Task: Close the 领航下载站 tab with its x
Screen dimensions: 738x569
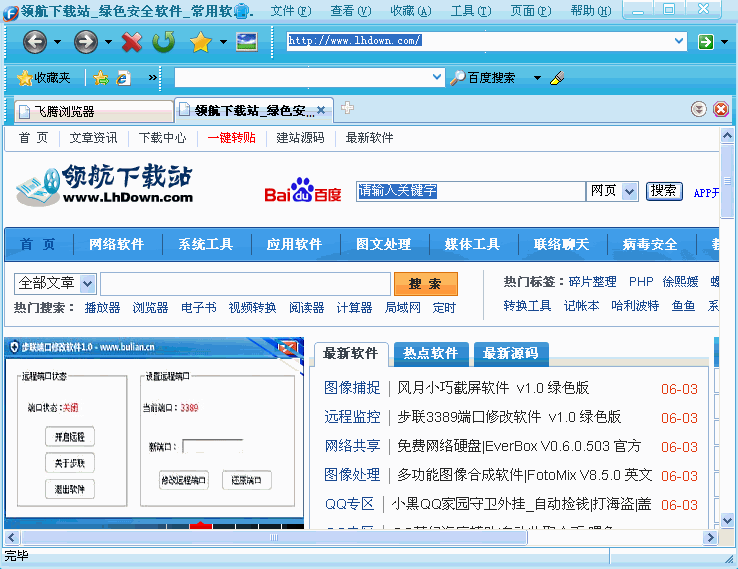Action: coord(321,110)
